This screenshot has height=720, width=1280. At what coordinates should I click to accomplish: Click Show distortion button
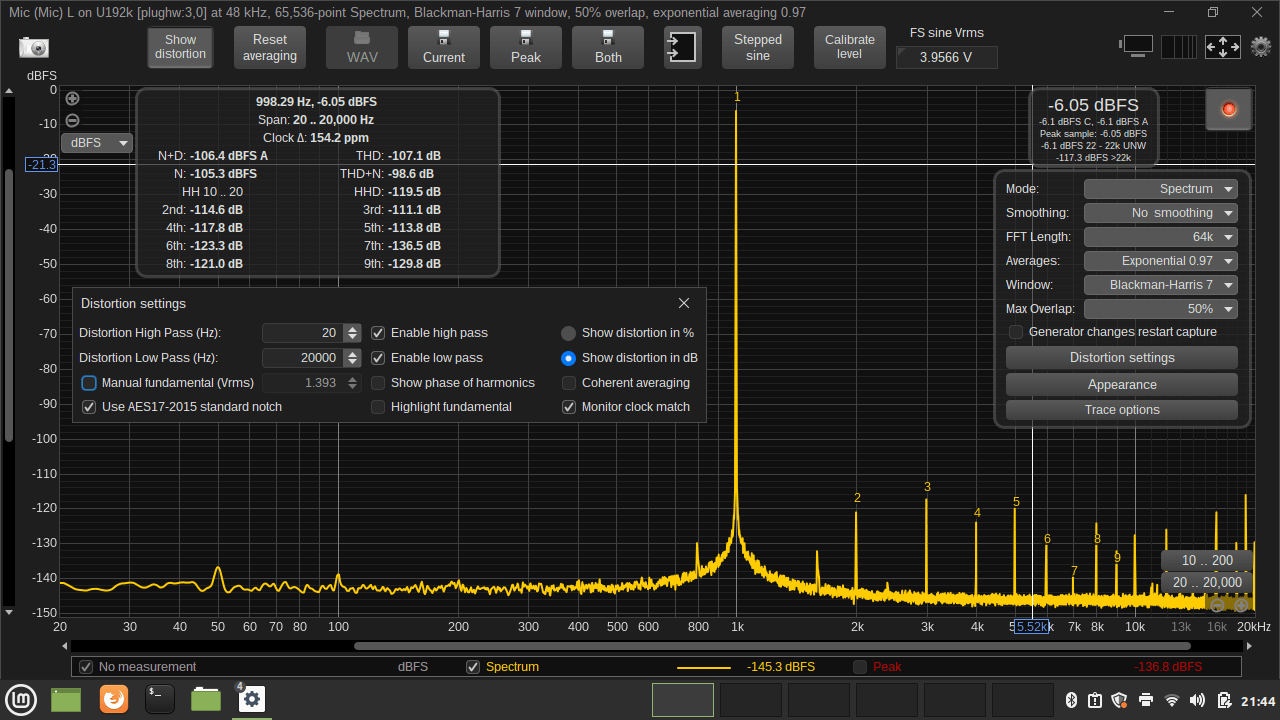[181, 47]
